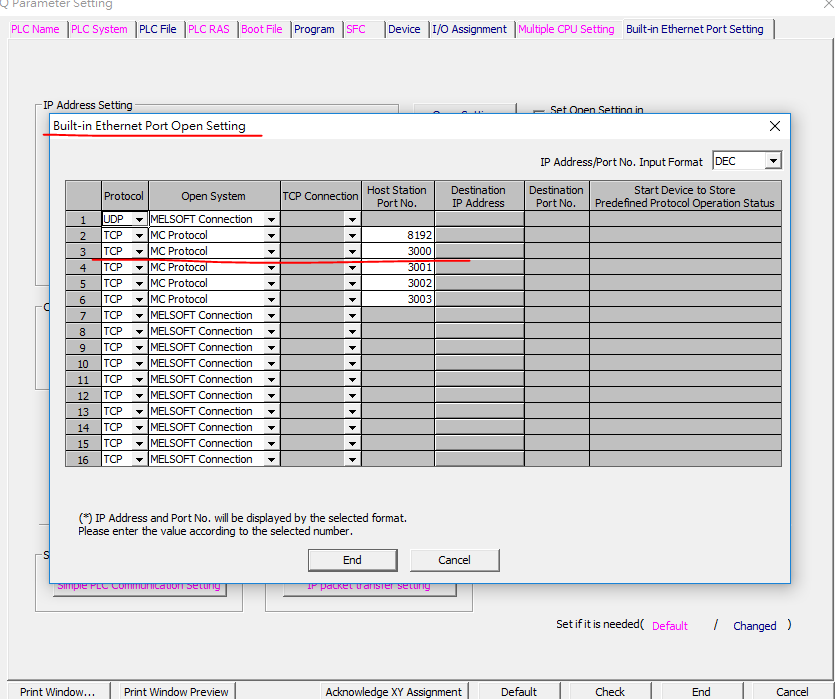Screen dimensions: 835x699
Task: Click the Print Window Preview button
Action: 176,691
